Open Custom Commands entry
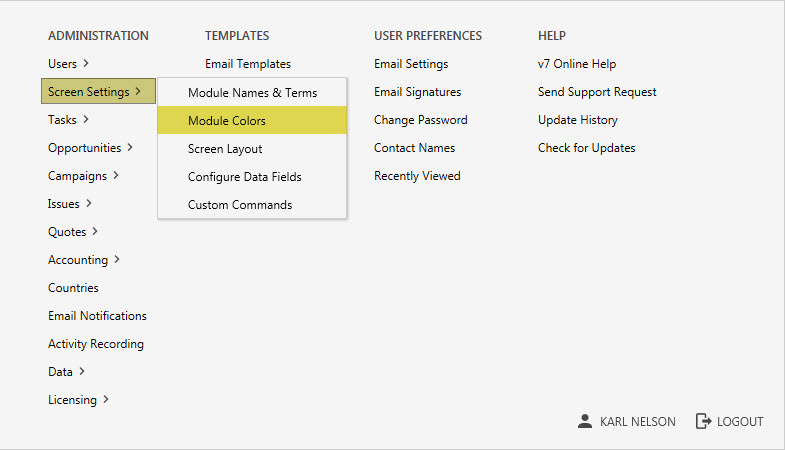785x450 pixels. coord(240,205)
